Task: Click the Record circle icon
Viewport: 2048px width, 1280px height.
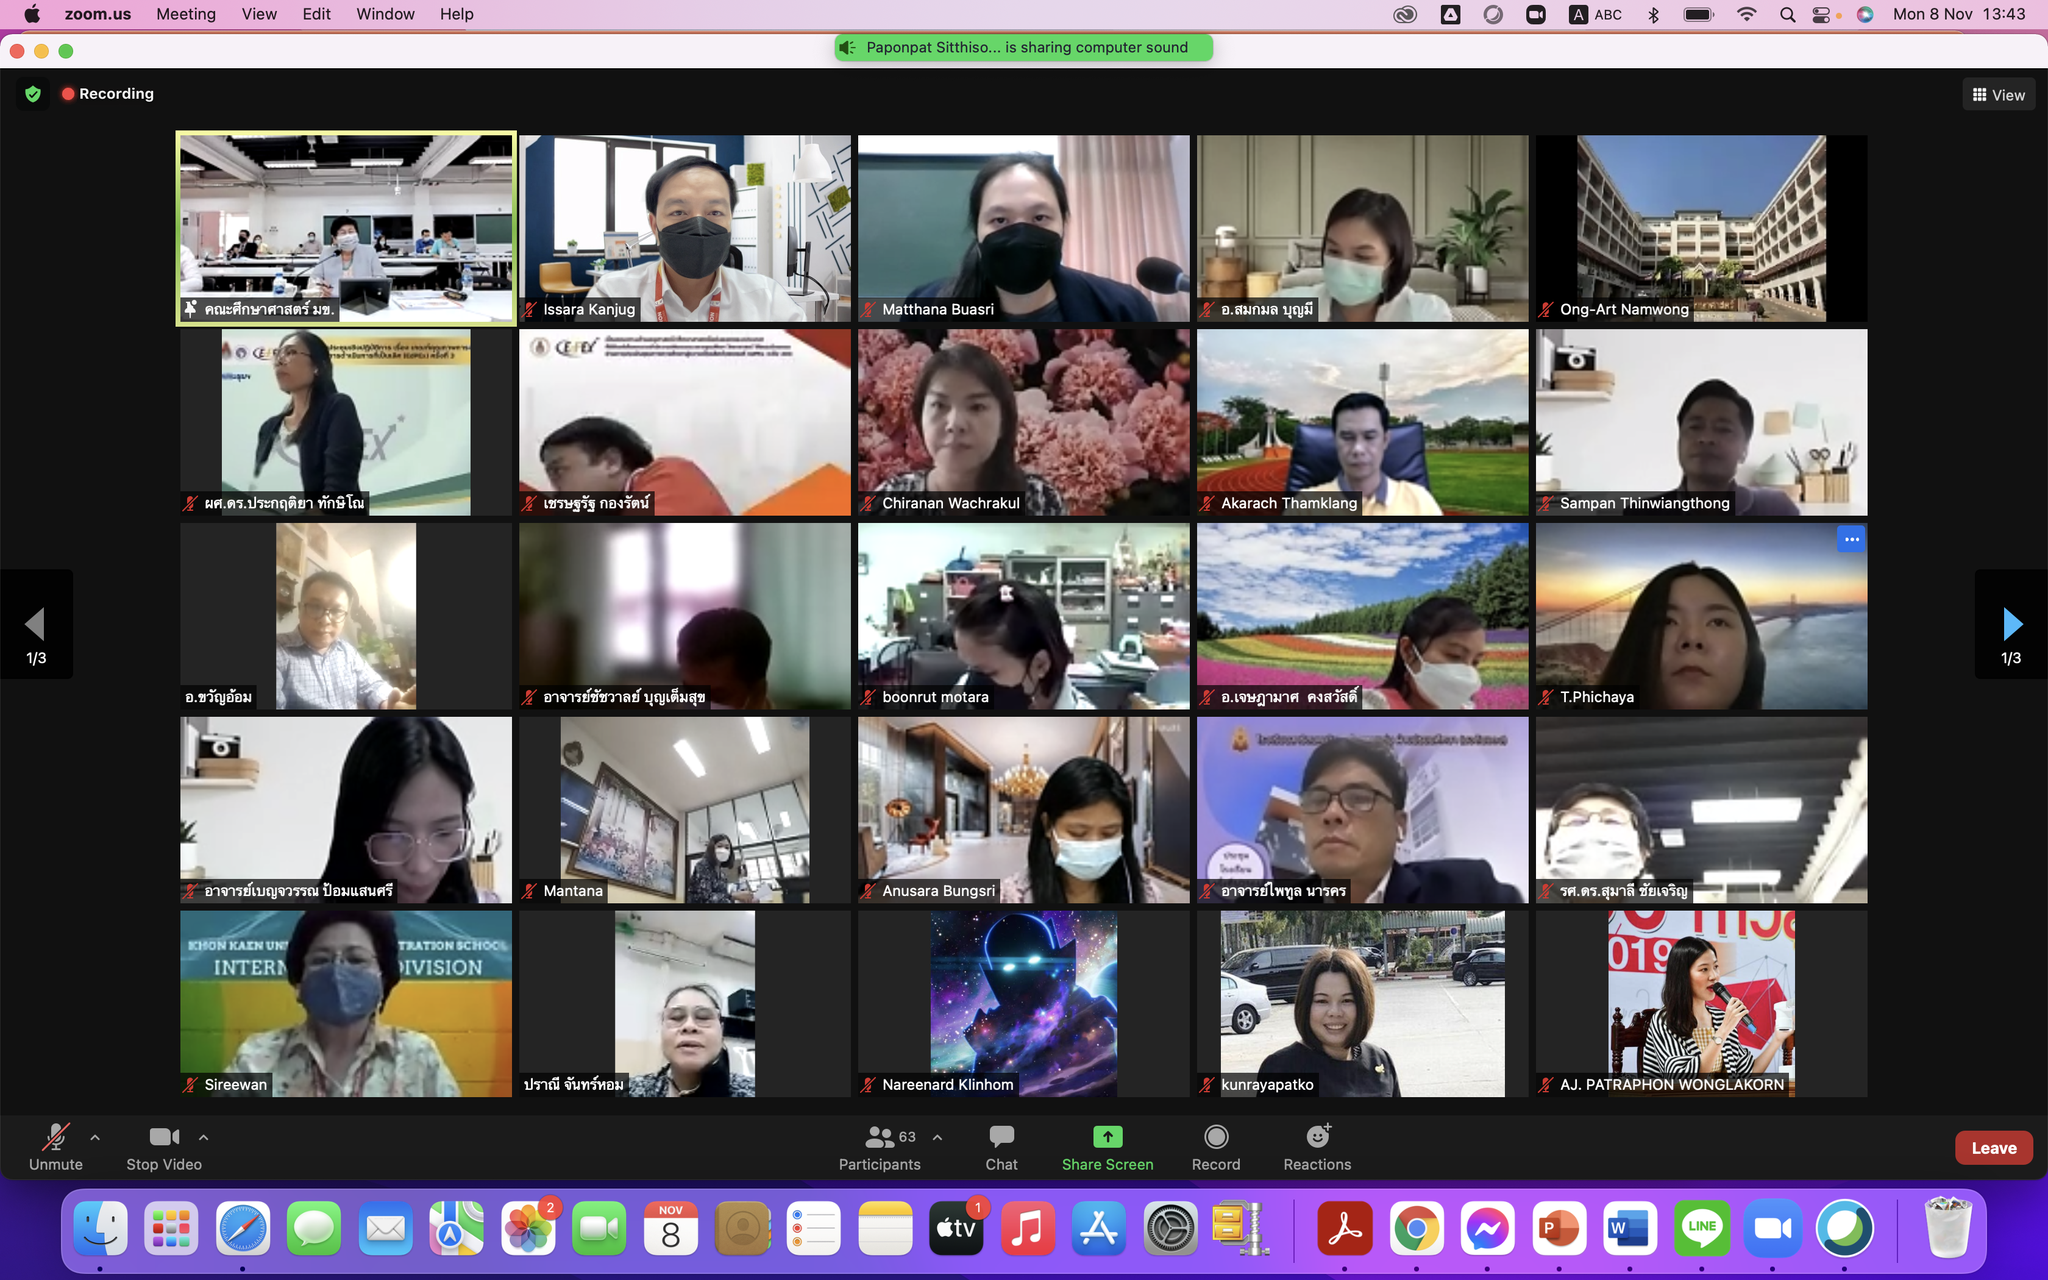Action: [x=1215, y=1137]
